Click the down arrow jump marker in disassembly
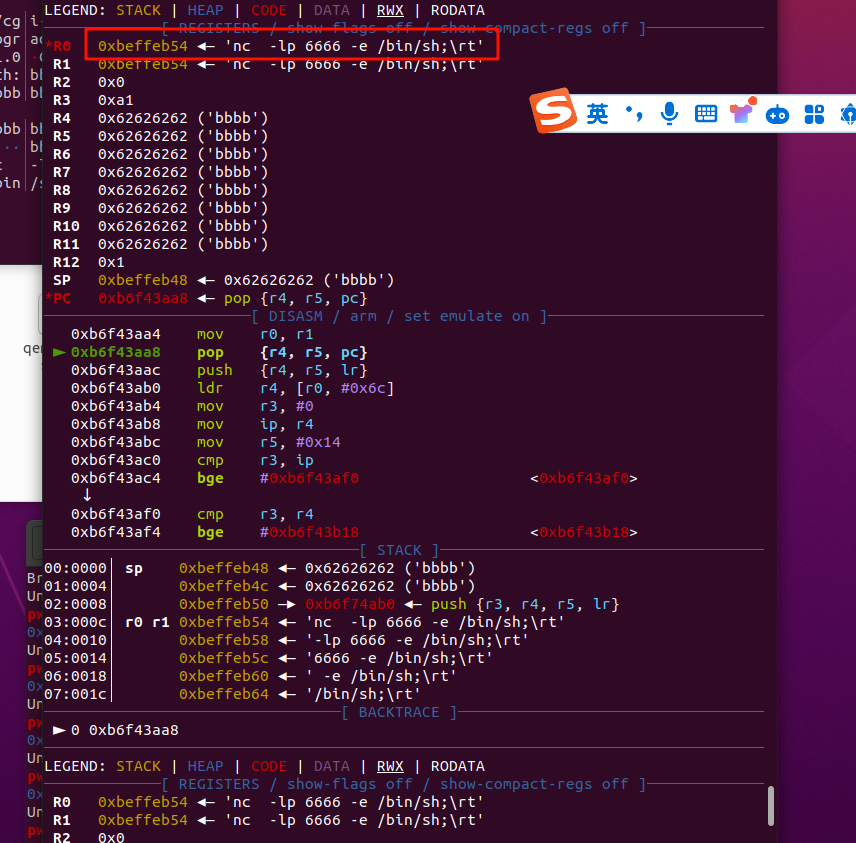 coord(87,496)
